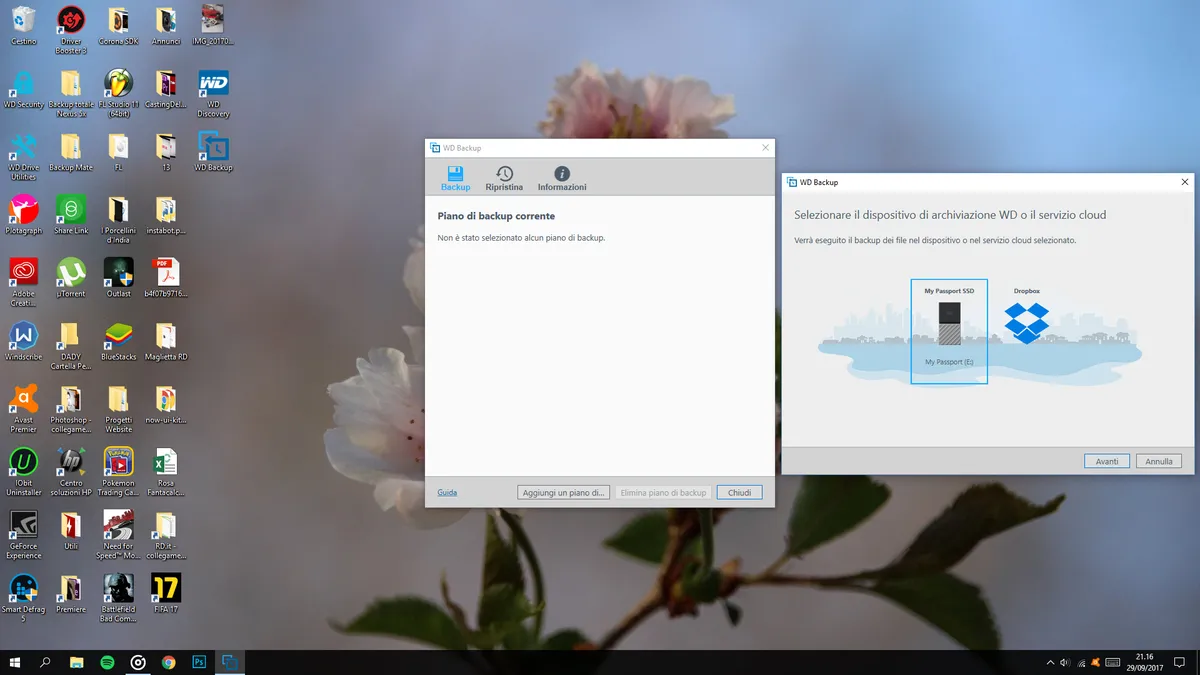Image resolution: width=1200 pixels, height=675 pixels.
Task: Open the taskbar clock and date
Action: 1145,662
